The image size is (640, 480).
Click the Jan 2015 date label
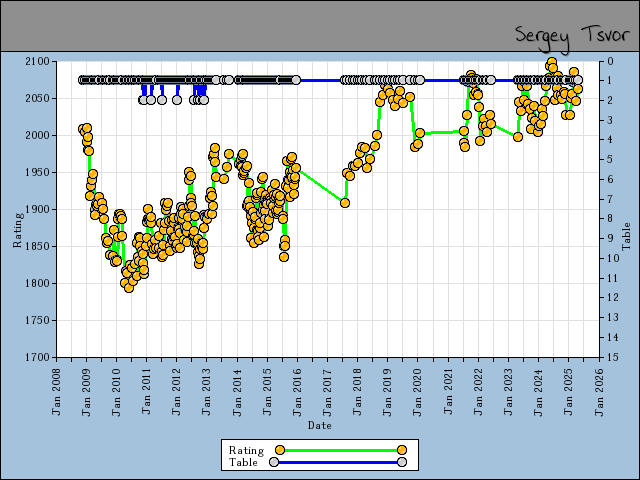click(x=267, y=392)
